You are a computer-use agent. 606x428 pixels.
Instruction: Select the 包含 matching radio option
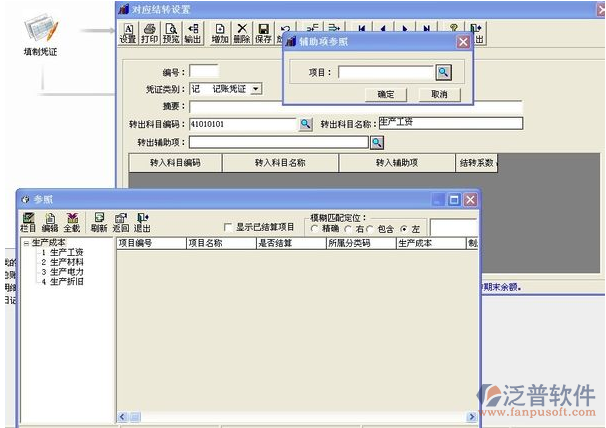coord(373,229)
